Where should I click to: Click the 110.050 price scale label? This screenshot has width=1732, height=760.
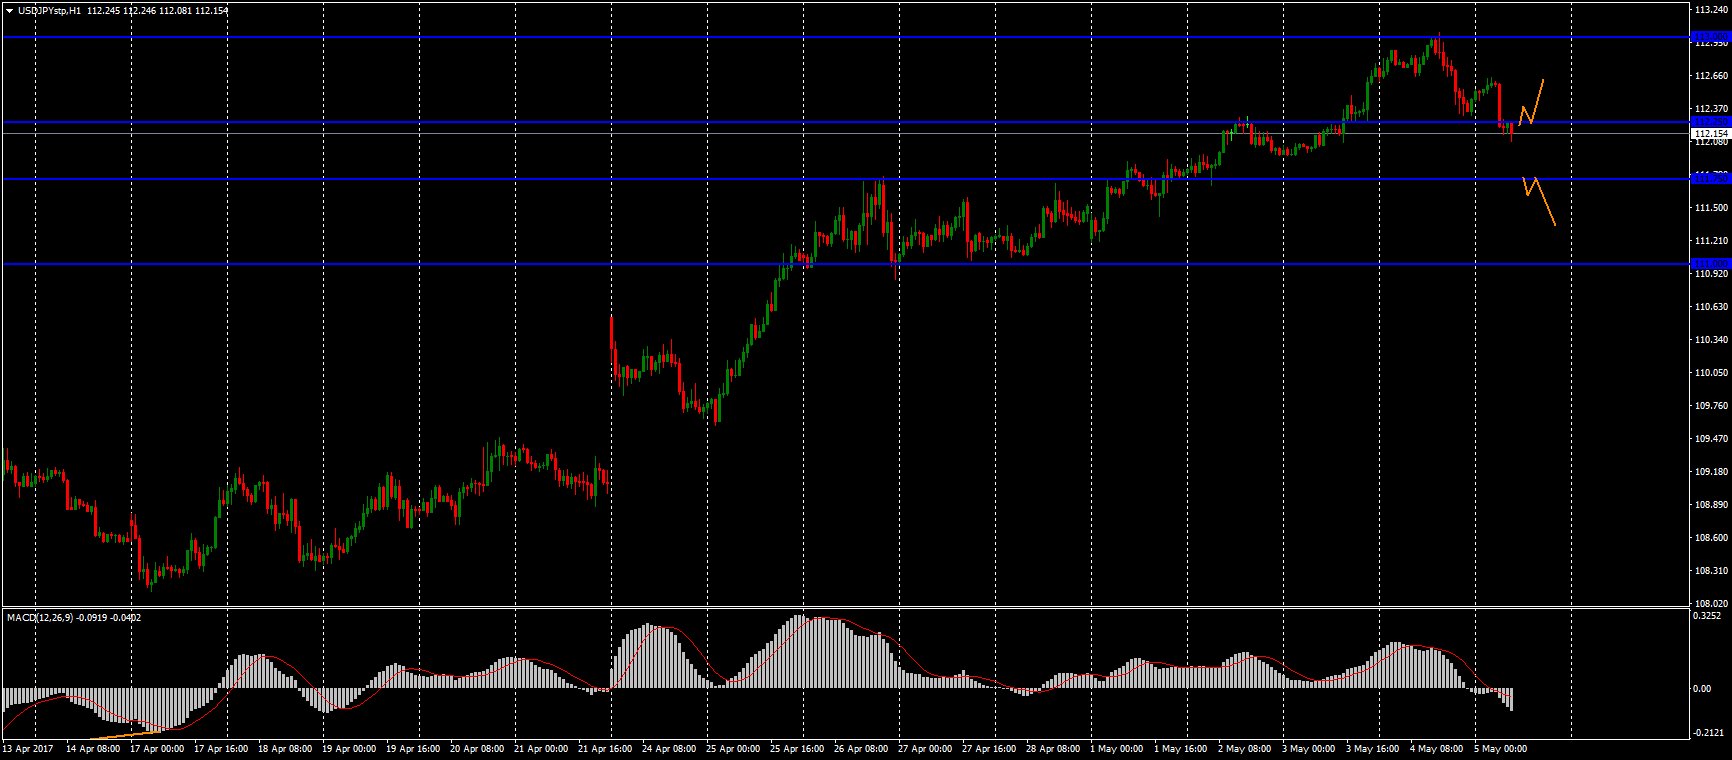(x=1711, y=373)
